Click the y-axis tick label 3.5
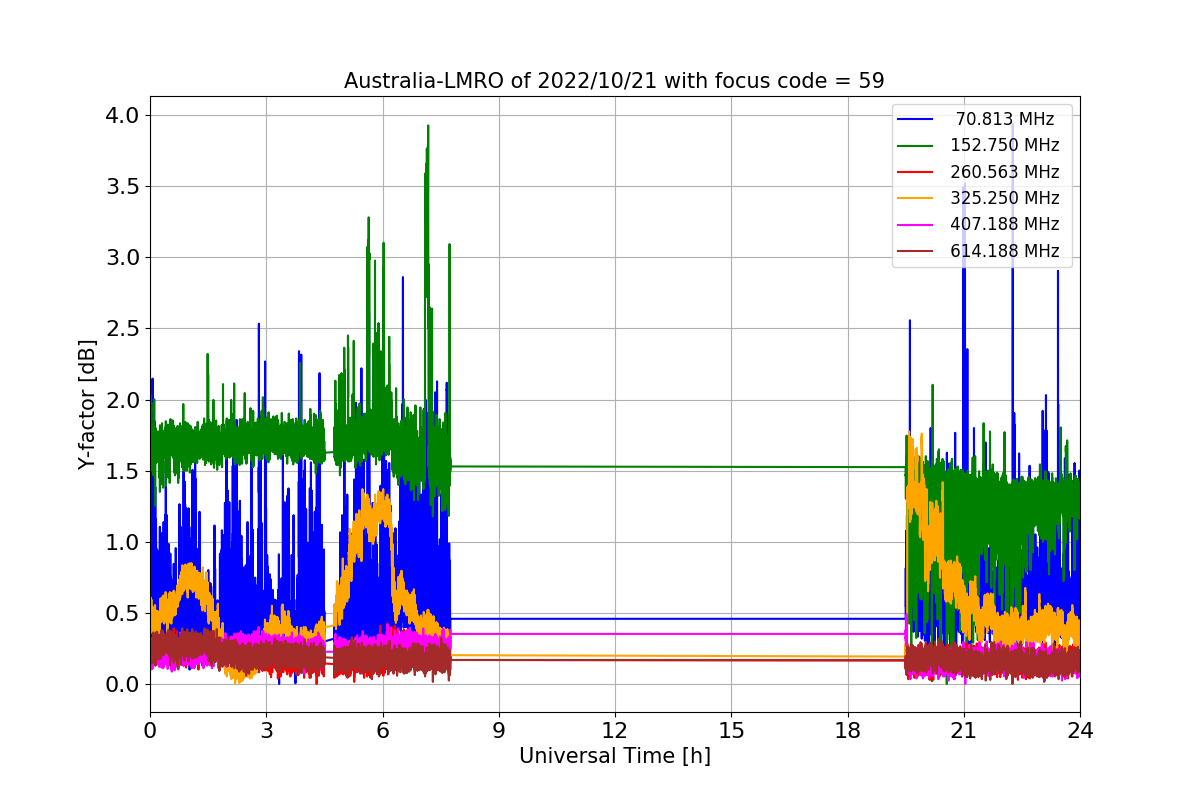Screen dimensions: 1200x800 click(x=123, y=186)
